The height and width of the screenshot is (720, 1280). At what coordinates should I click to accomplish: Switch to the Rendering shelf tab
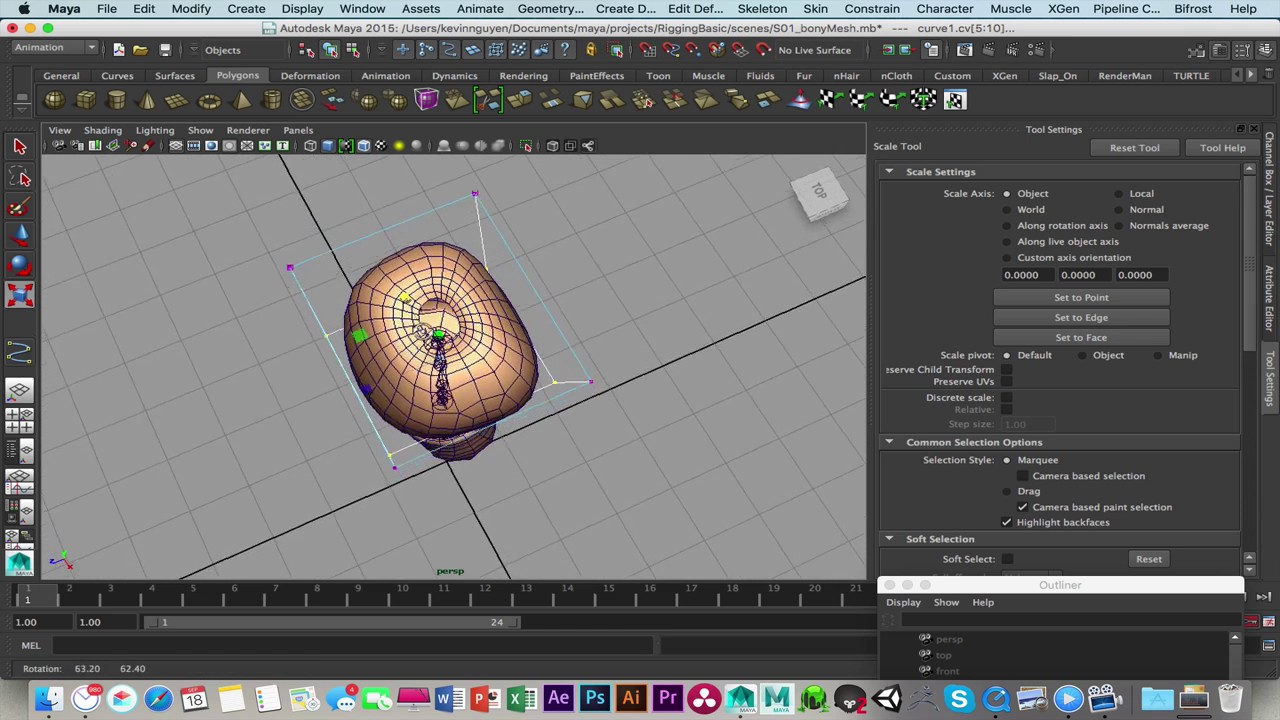(523, 76)
